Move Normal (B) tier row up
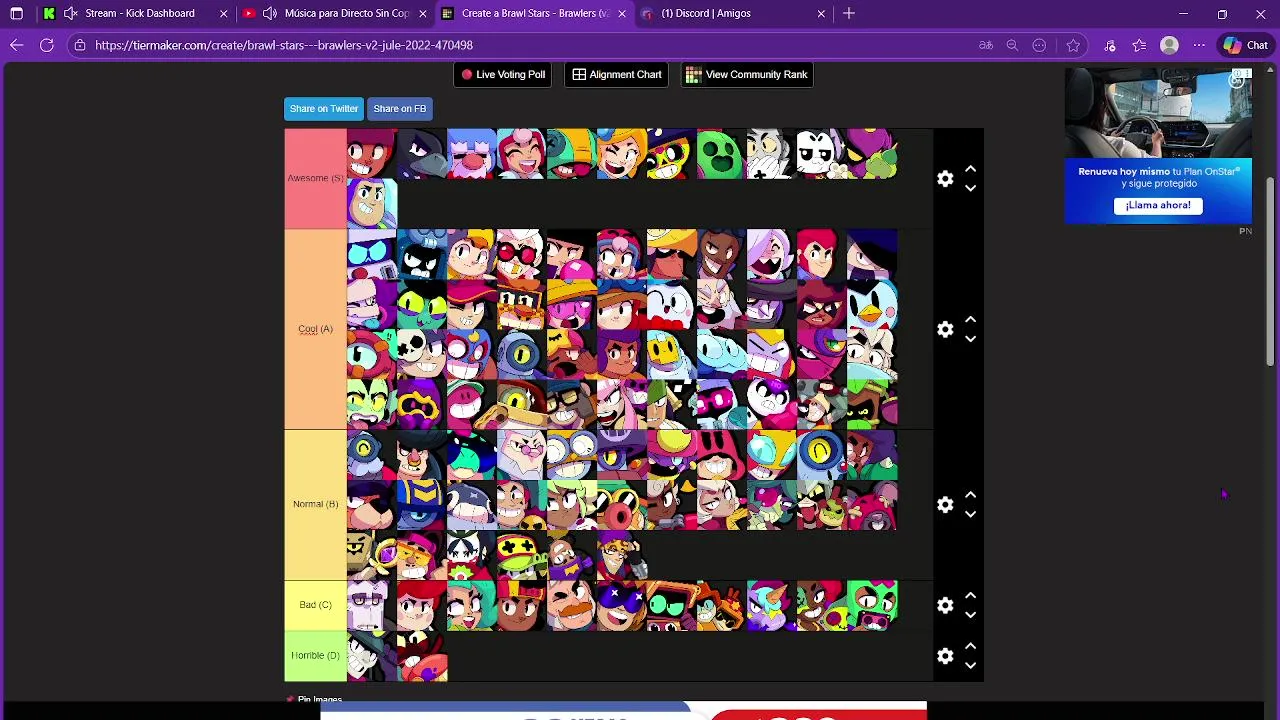Screen dimensions: 1280x720 pos(970,495)
